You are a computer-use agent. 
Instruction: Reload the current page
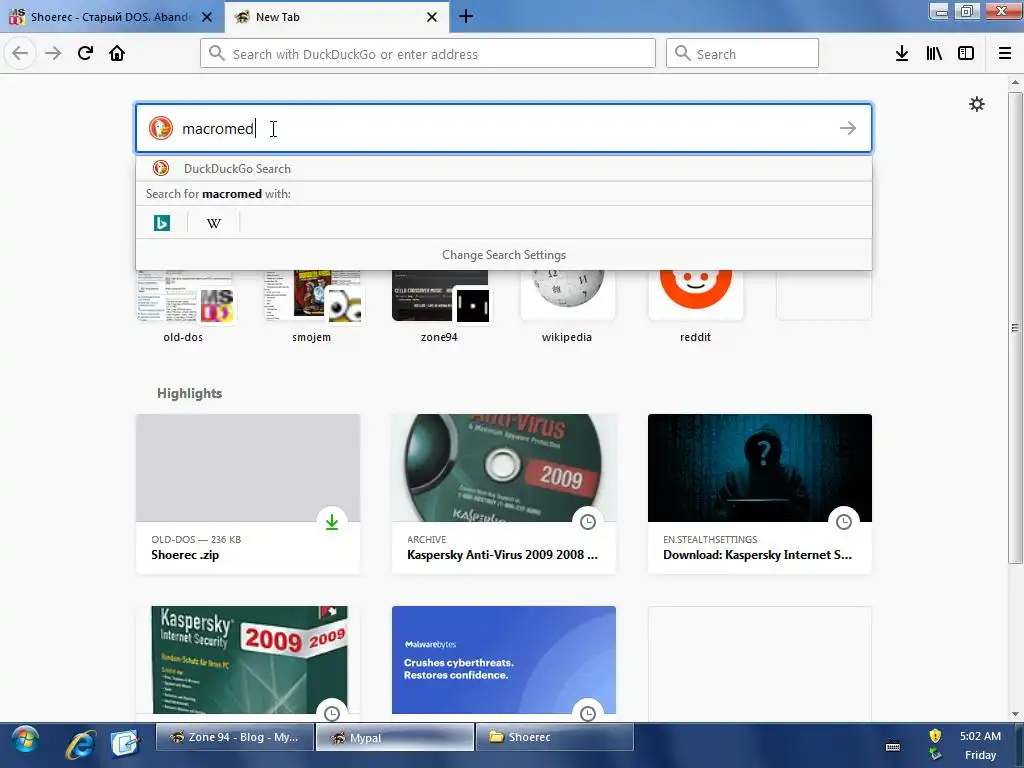[85, 53]
